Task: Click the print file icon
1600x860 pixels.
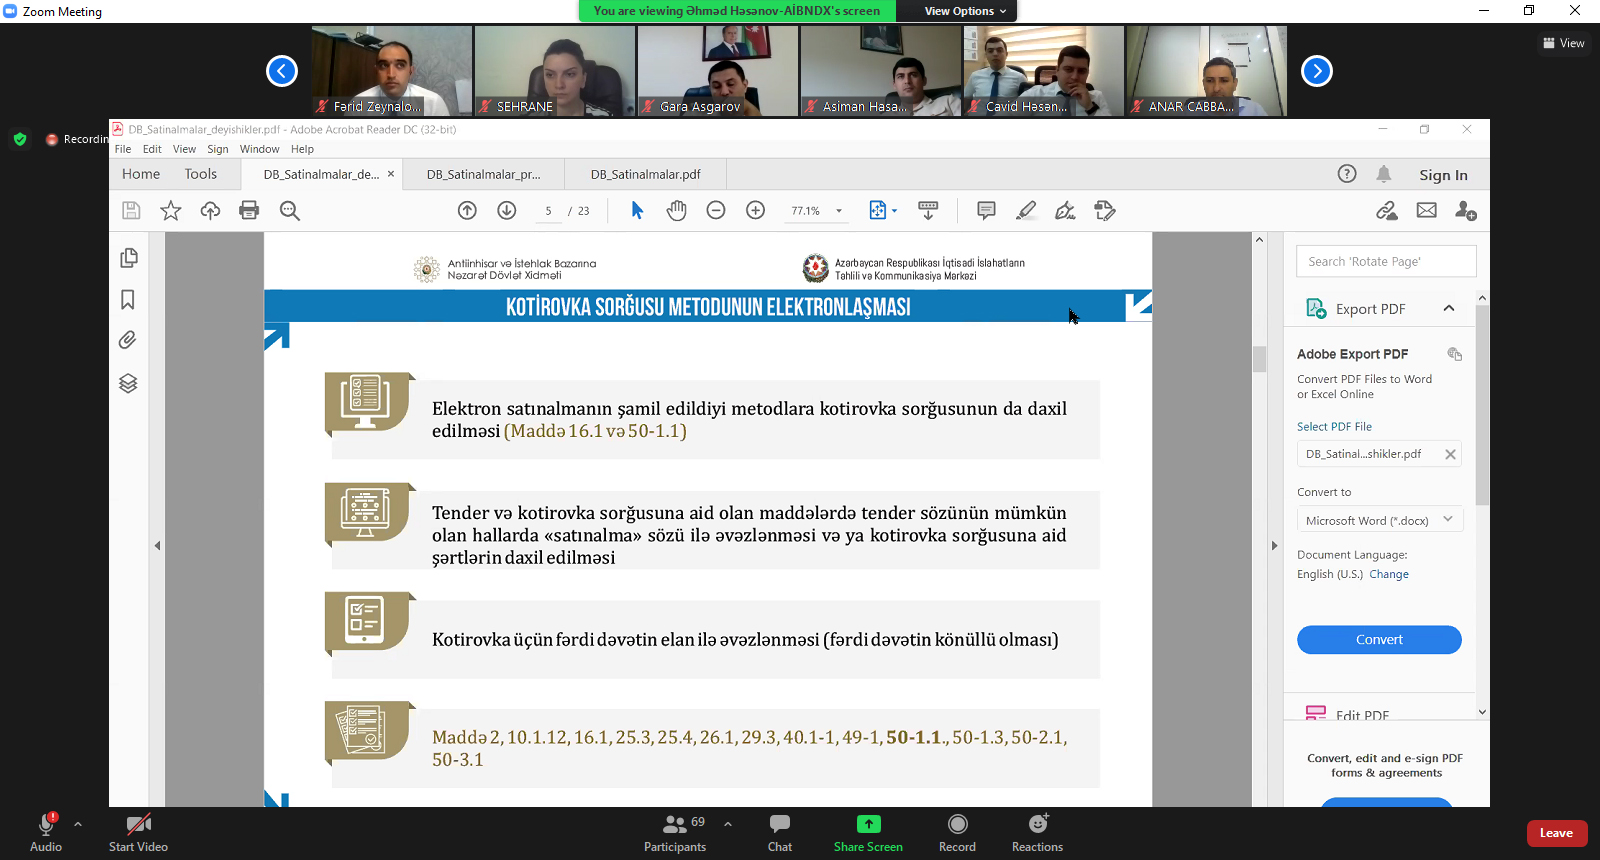Action: pos(249,210)
